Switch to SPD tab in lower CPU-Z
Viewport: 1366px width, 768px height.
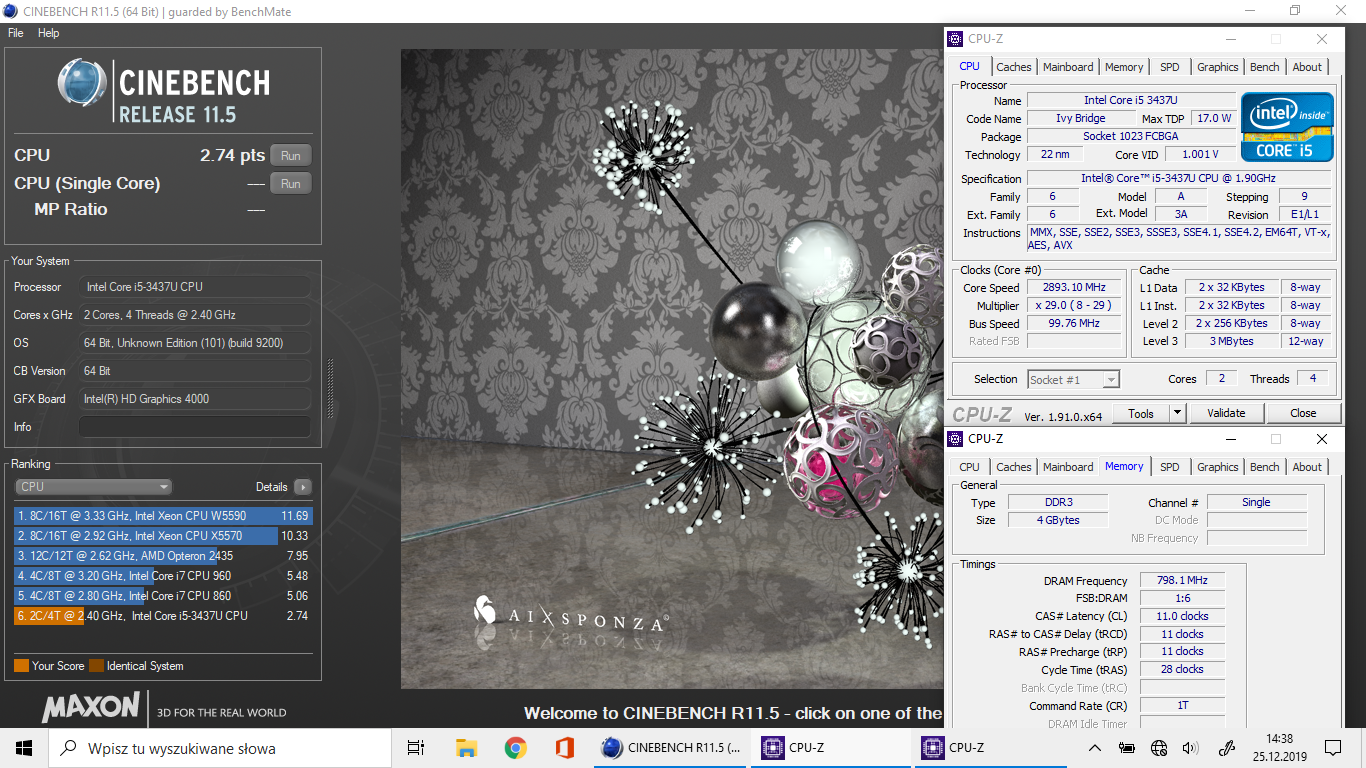[1169, 467]
